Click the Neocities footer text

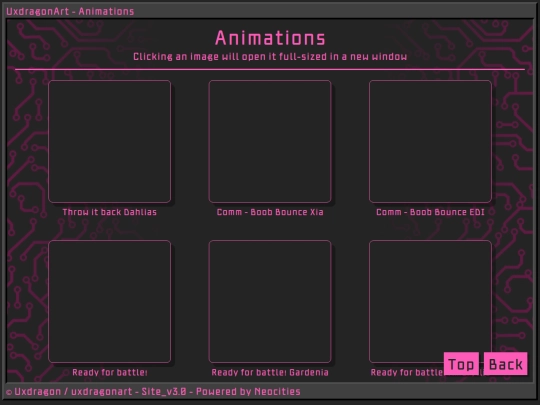277,392
